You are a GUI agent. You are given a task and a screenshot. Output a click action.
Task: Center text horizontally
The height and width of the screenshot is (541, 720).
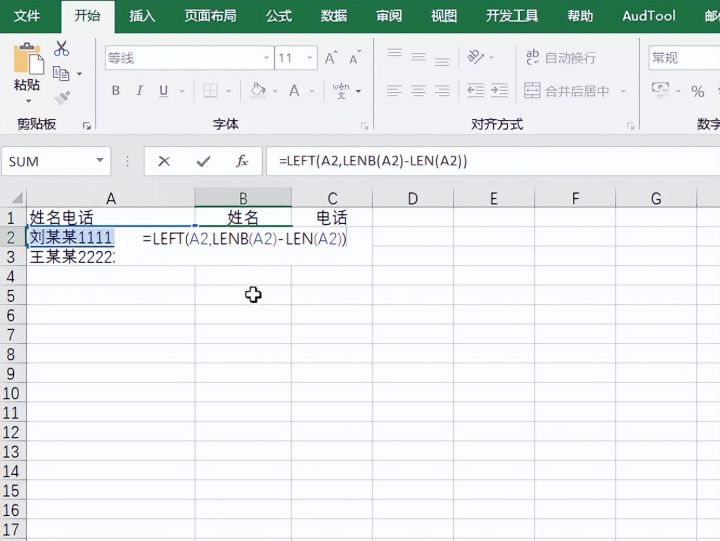click(x=418, y=90)
